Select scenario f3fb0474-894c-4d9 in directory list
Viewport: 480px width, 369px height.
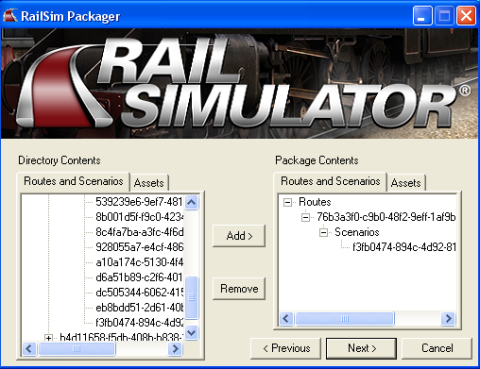[x=139, y=323]
